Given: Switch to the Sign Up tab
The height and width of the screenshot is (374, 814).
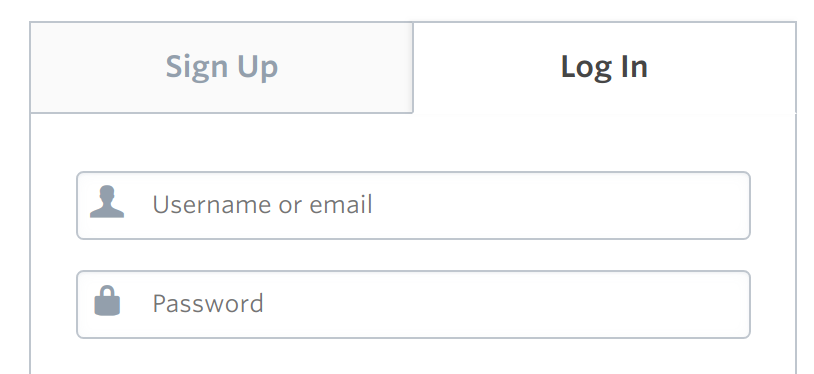Looking at the screenshot, I should pyautogui.click(x=222, y=68).
